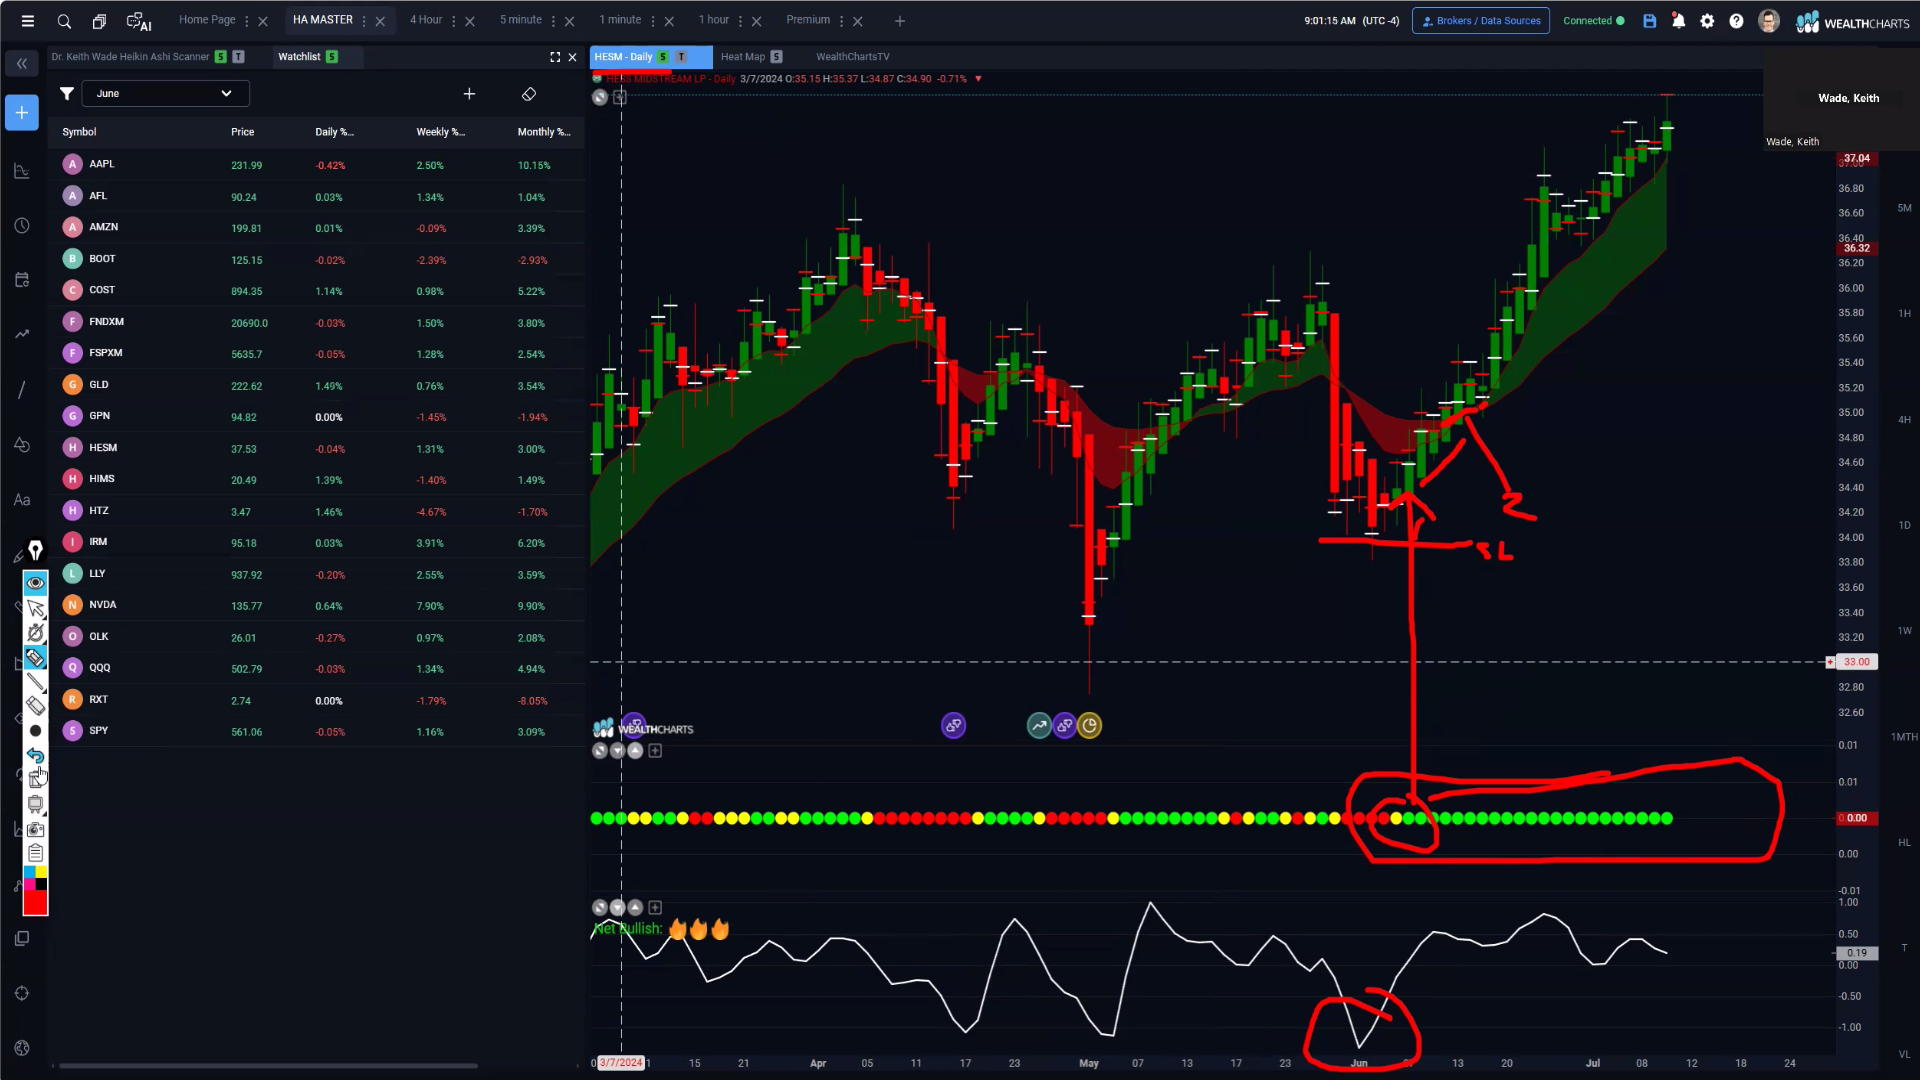Open 1 hour tab options menu
Viewport: 1920px width, 1080px height.
(x=740, y=21)
